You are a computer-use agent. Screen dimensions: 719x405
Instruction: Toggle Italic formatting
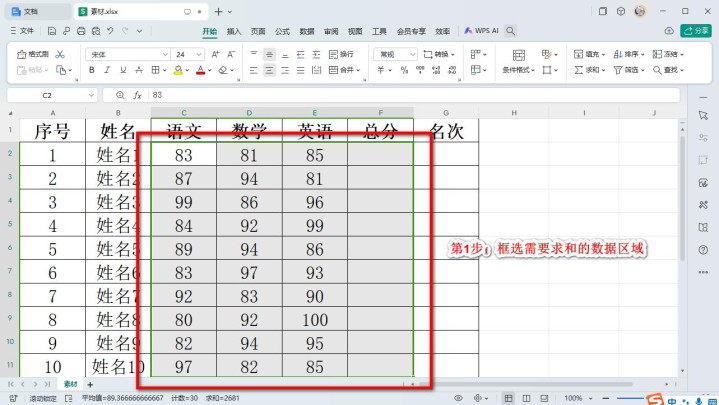(107, 71)
